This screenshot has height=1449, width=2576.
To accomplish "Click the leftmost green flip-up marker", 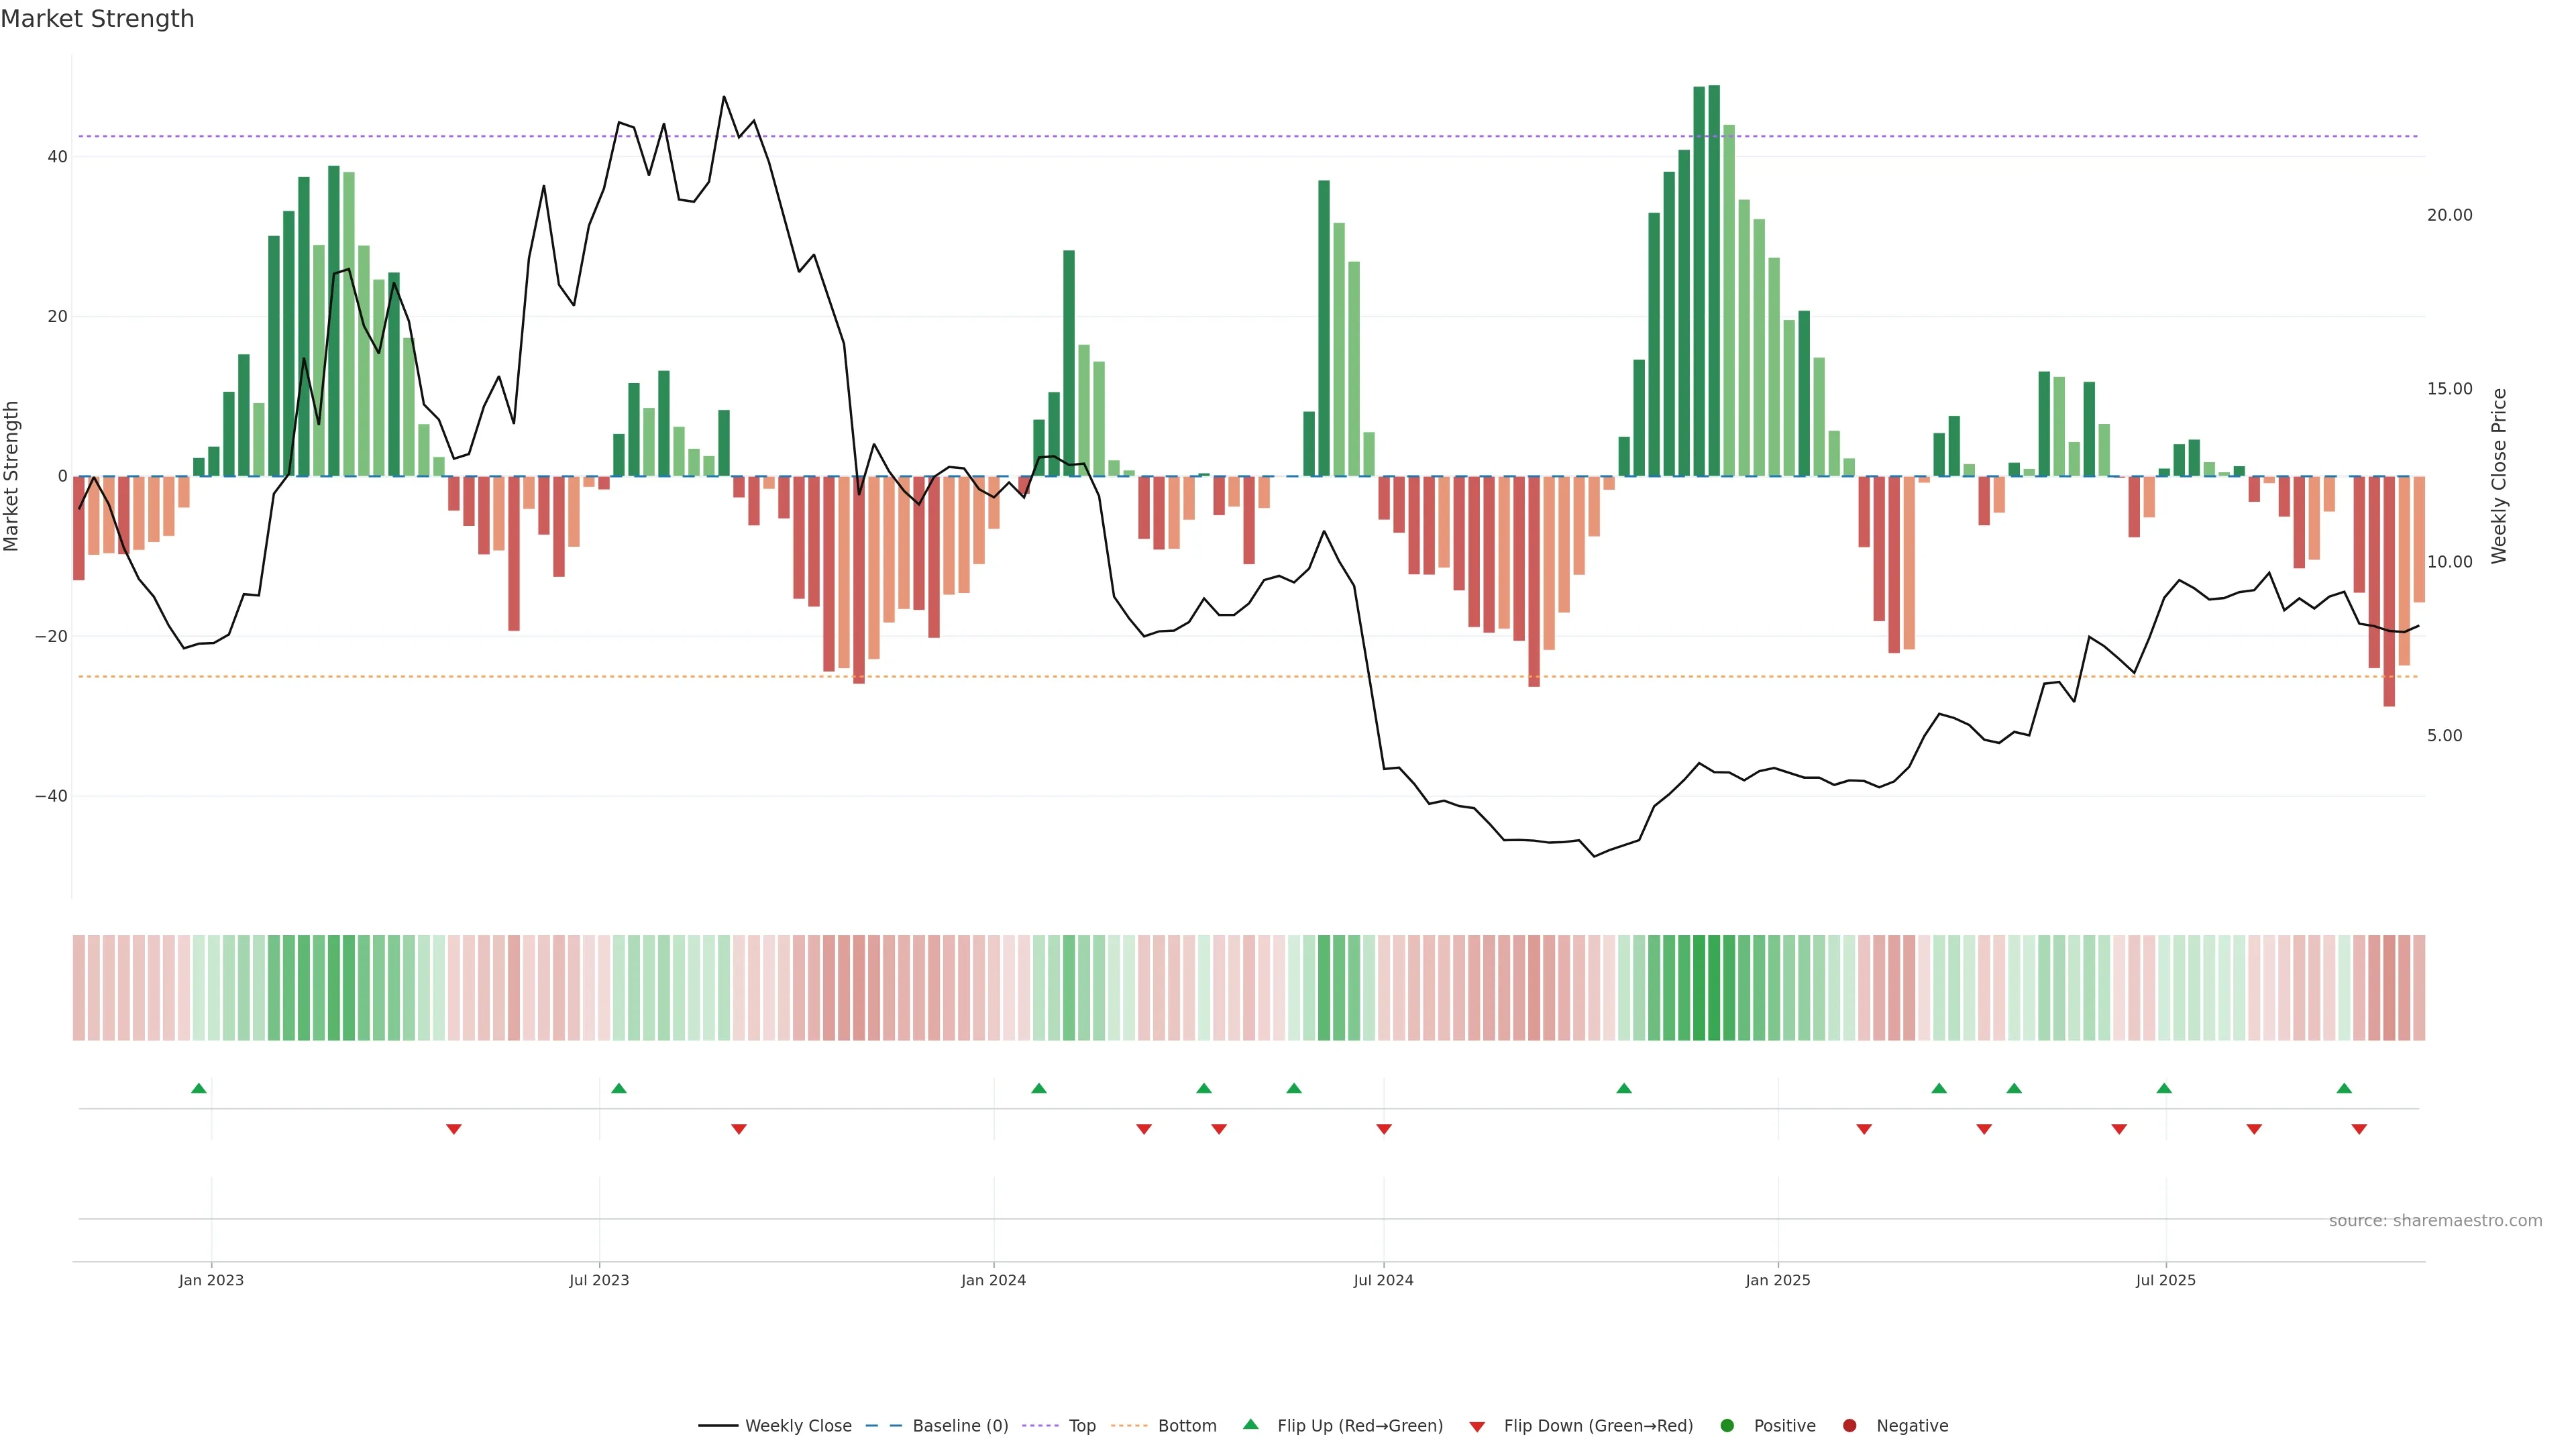I will [x=199, y=1088].
